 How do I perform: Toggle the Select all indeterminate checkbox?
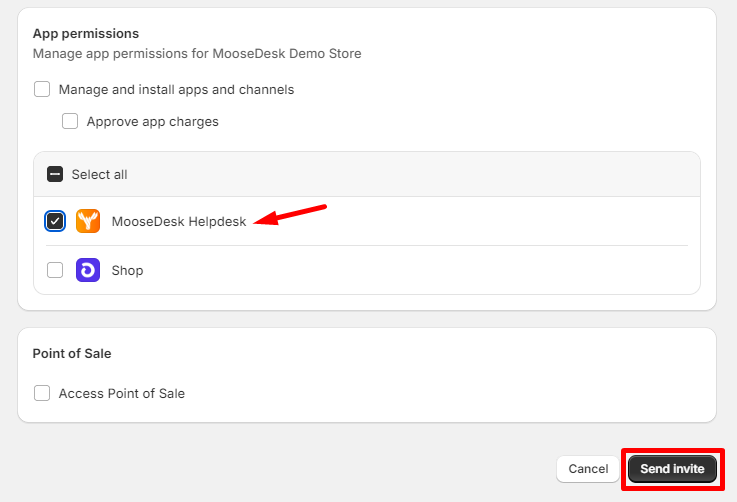[x=55, y=174]
